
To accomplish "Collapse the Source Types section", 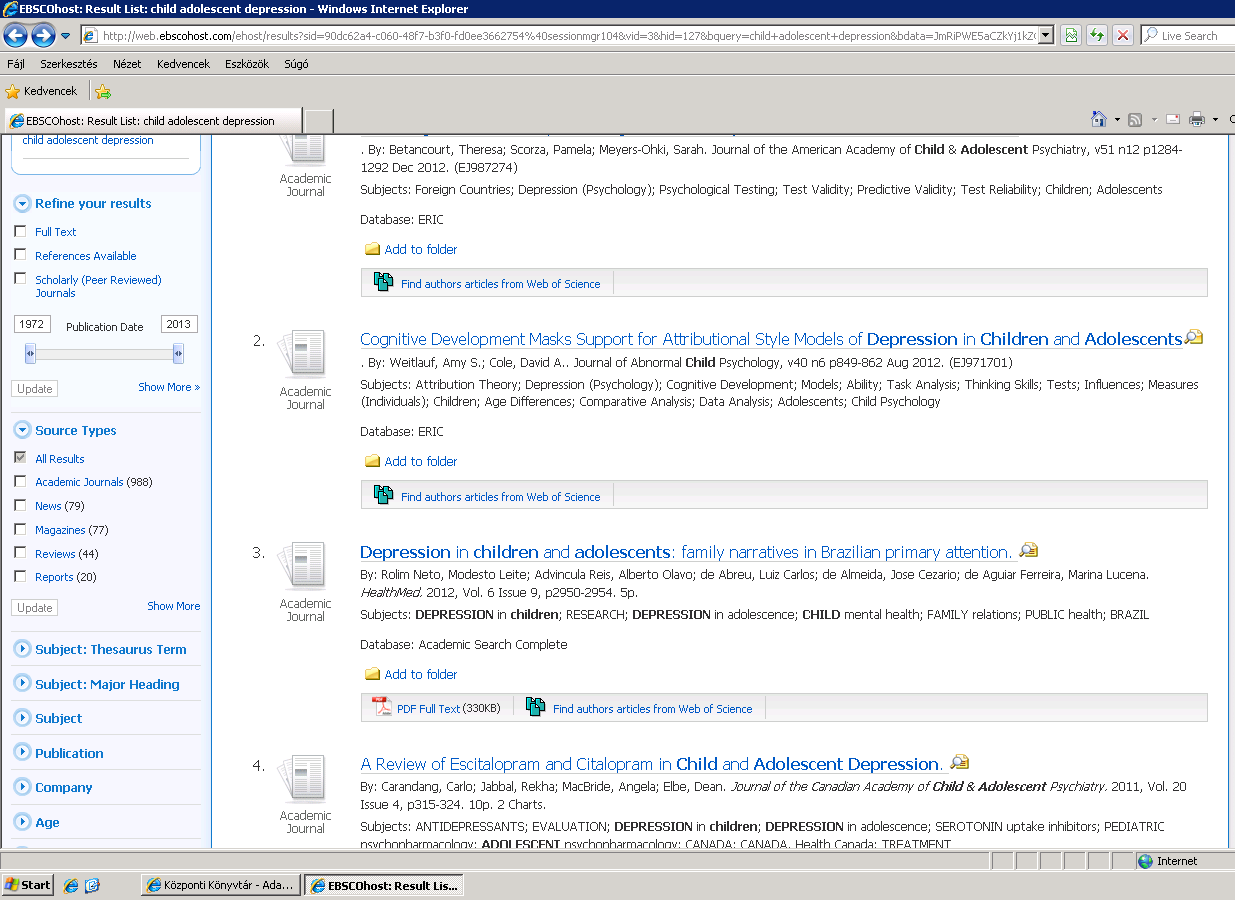I will click(x=22, y=430).
